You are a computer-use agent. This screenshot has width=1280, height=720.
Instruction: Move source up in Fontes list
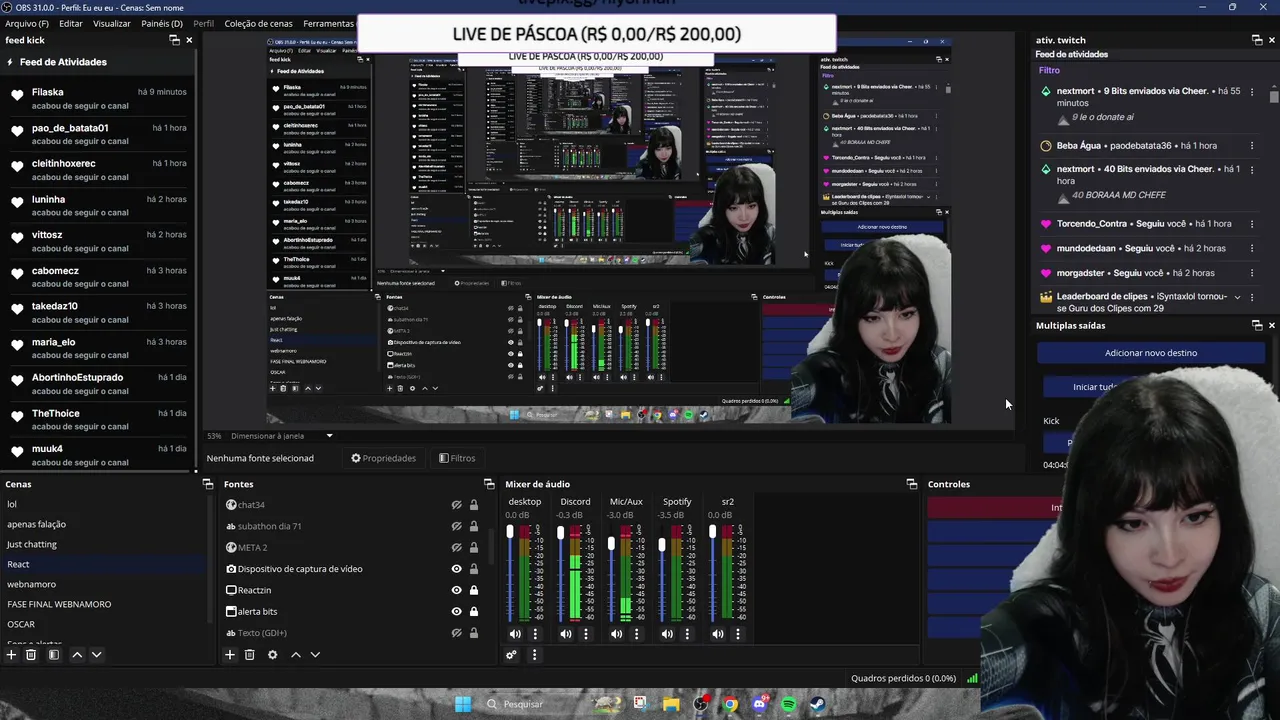pos(295,655)
